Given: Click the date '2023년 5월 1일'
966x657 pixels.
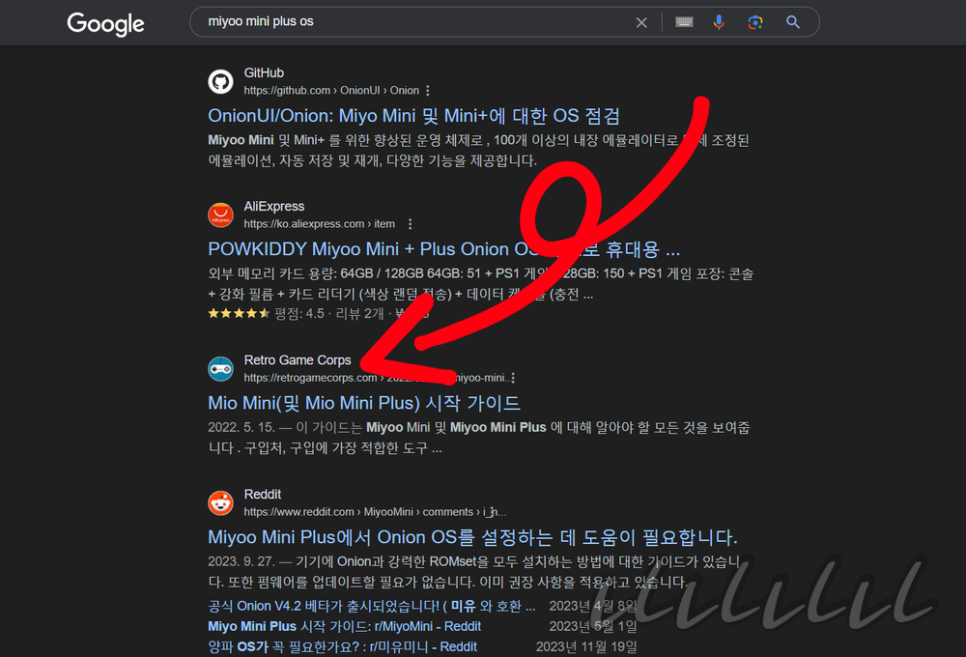Looking at the screenshot, I should [x=593, y=626].
